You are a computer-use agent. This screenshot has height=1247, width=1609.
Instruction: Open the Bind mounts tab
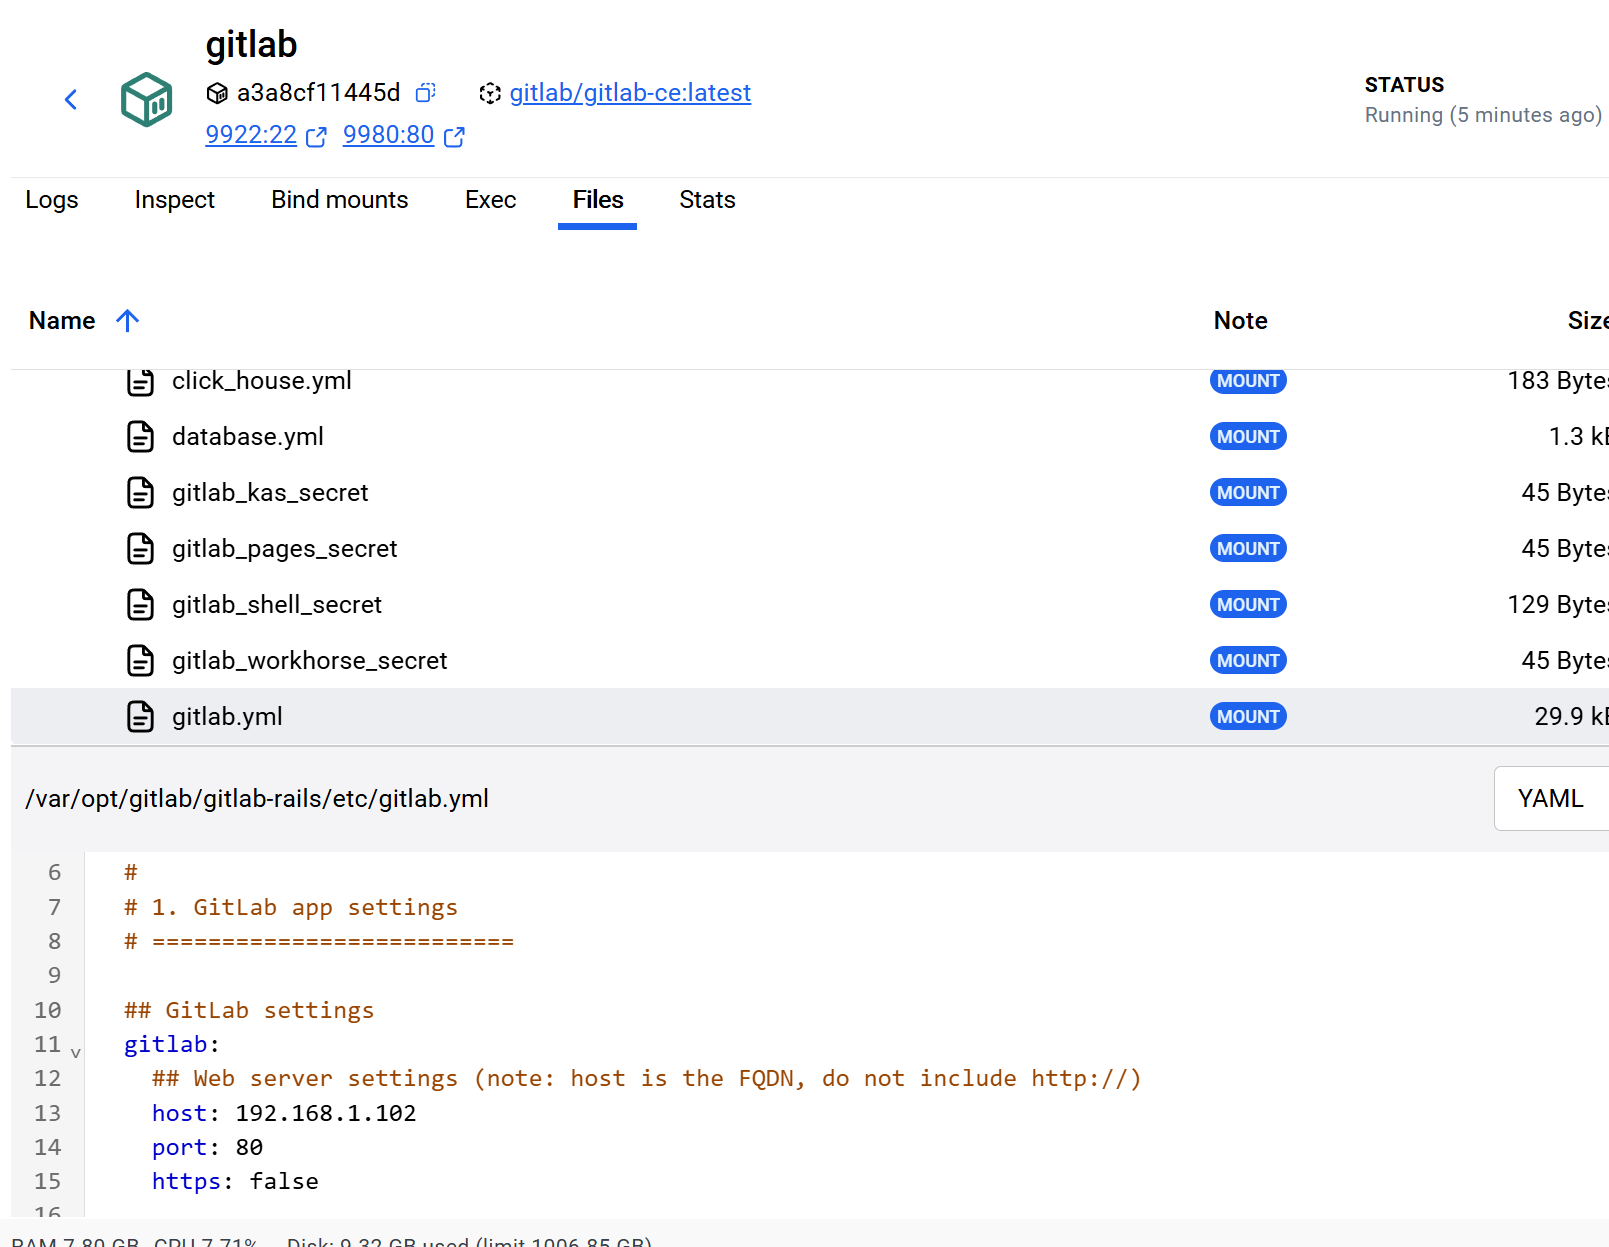coord(339,200)
